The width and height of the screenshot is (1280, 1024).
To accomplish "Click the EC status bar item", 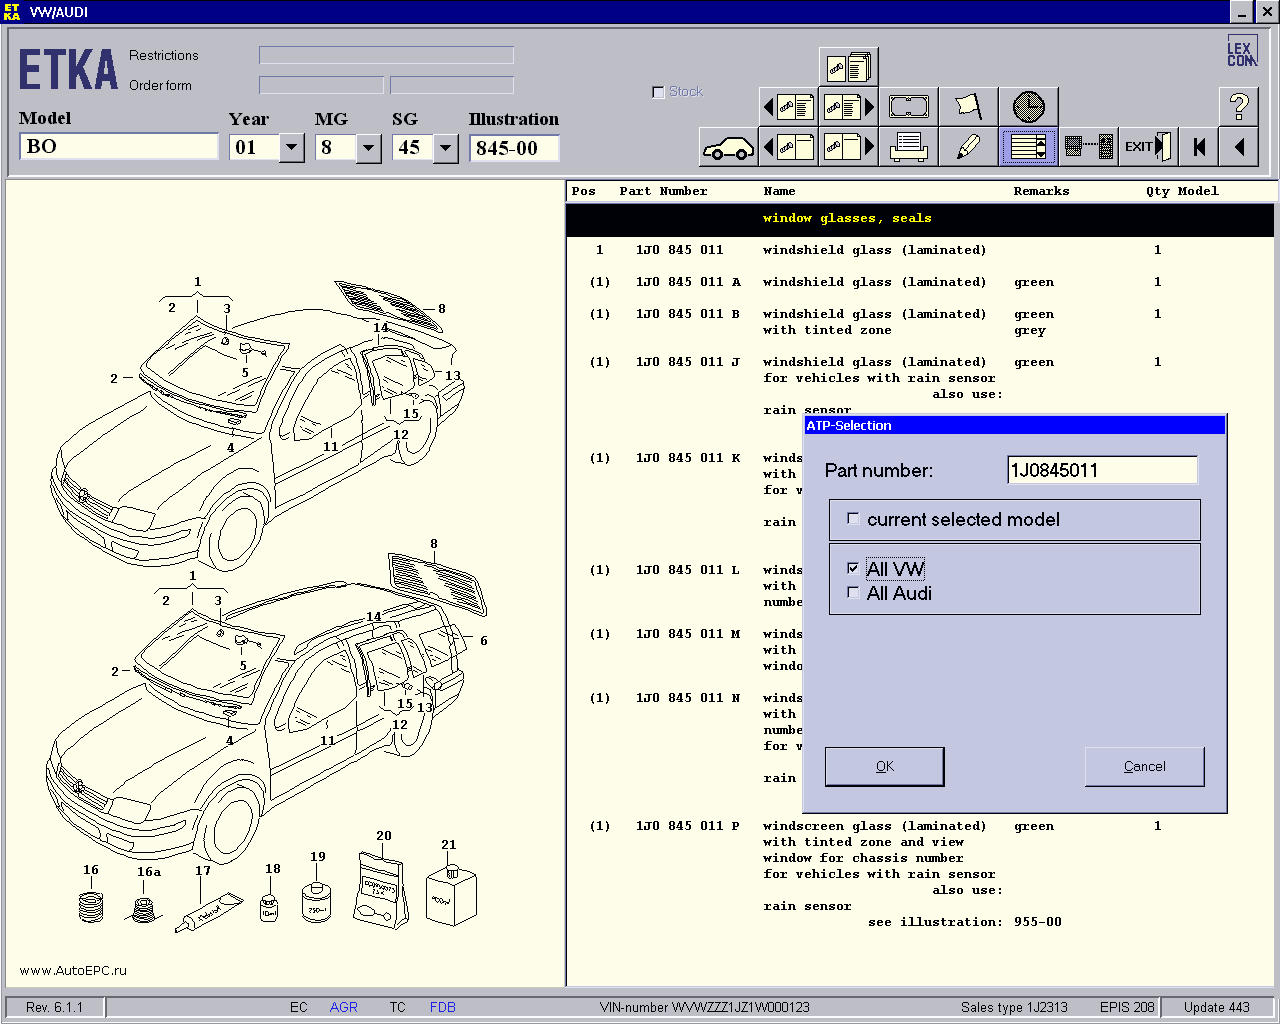I will pos(298,1007).
